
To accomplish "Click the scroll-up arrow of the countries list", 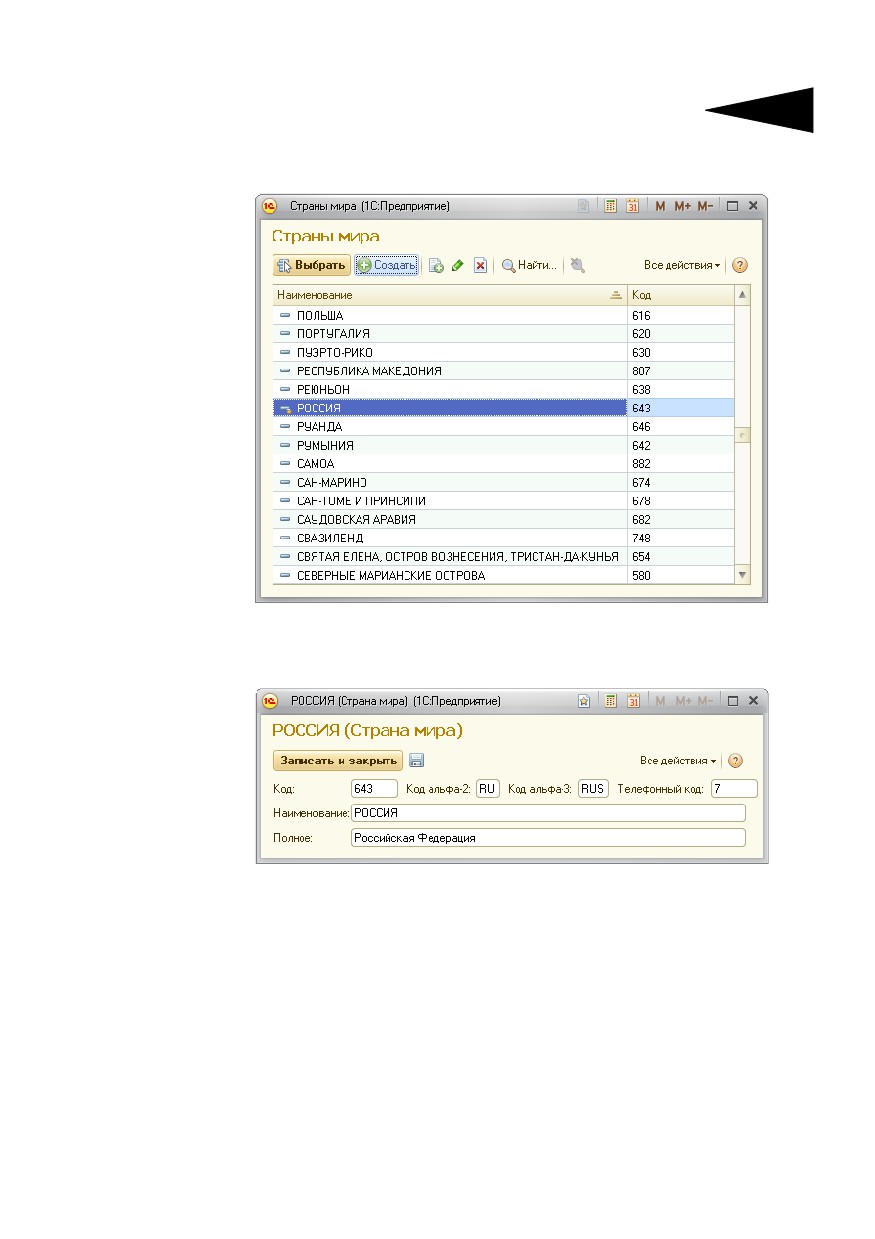I will 742,295.
